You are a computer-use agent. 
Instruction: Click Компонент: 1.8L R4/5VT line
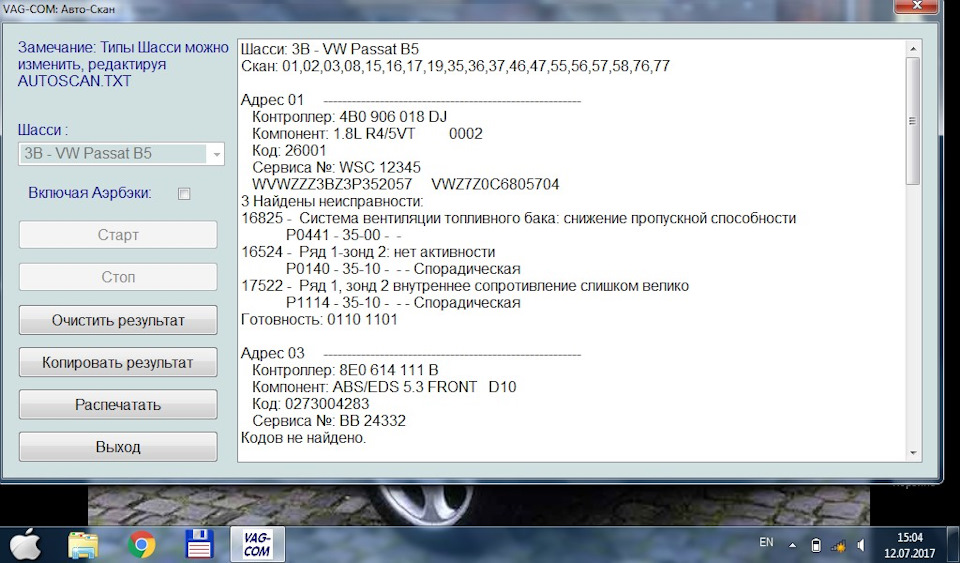pos(367,134)
